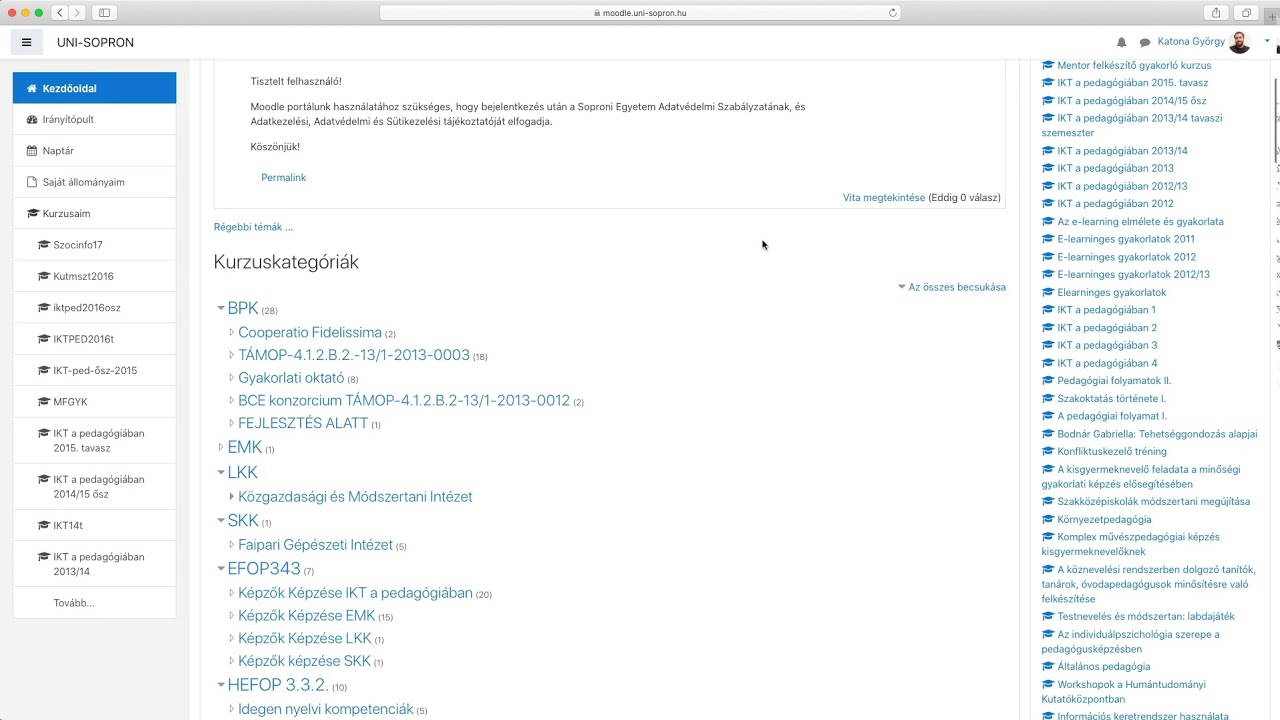Show Safari tab overview
Image resolution: width=1280 pixels, height=720 pixels.
click(1246, 13)
